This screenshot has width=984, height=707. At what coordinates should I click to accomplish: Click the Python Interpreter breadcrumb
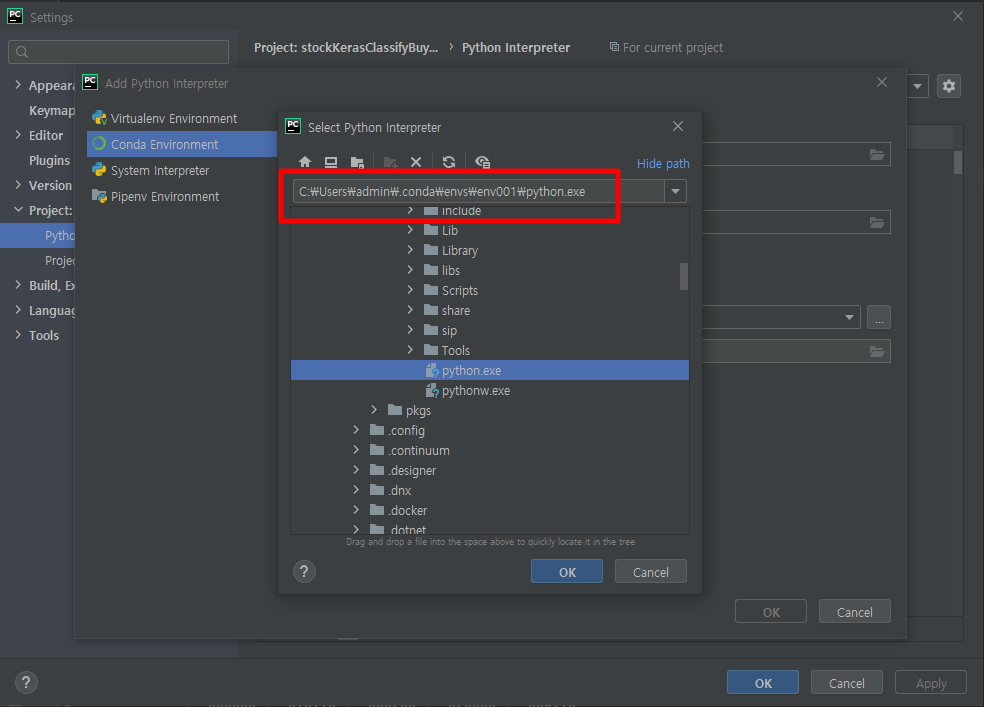pos(516,48)
